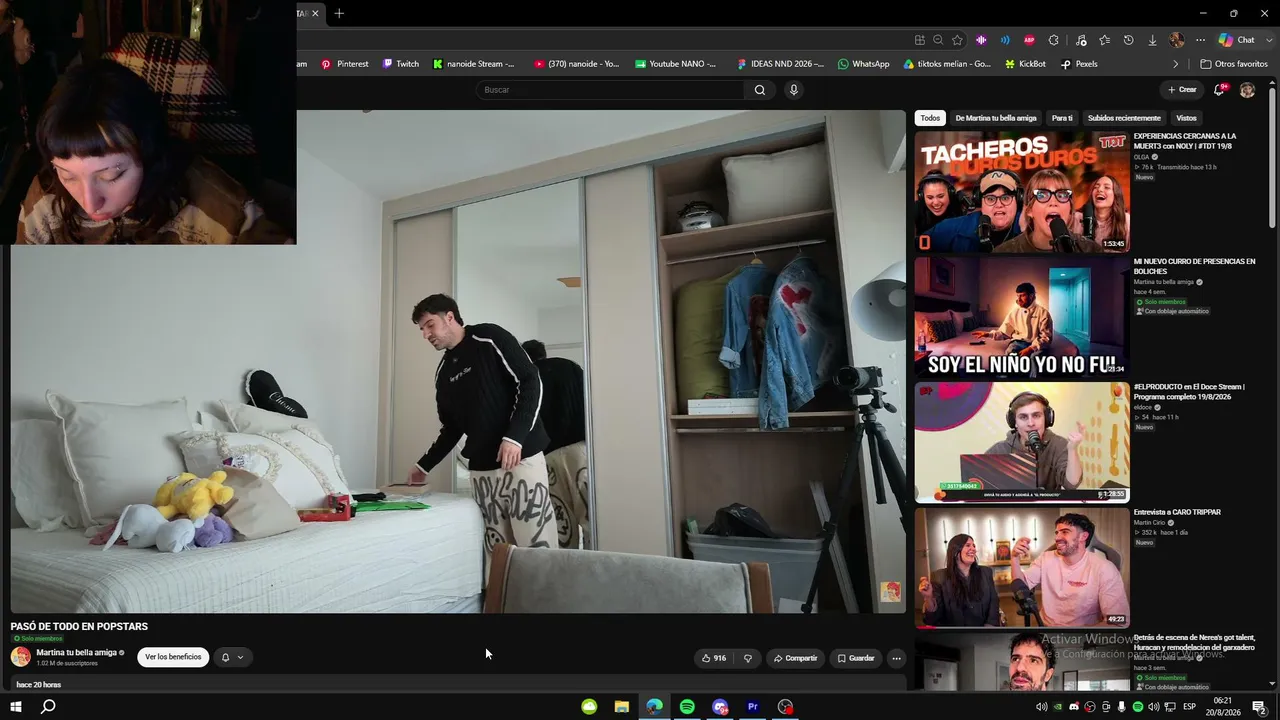
Task: Select the Todos filter chip
Action: [930, 118]
